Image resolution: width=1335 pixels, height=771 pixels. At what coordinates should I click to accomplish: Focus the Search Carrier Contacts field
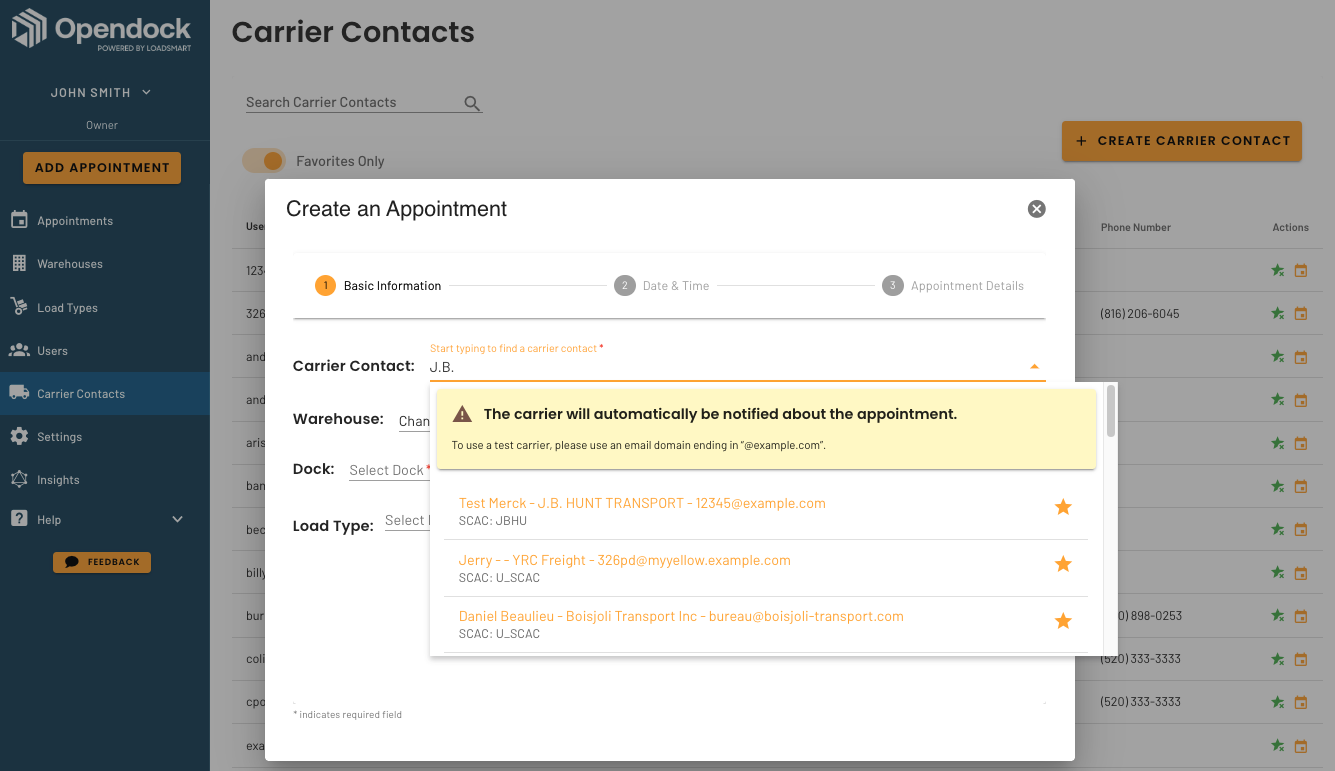pyautogui.click(x=353, y=102)
